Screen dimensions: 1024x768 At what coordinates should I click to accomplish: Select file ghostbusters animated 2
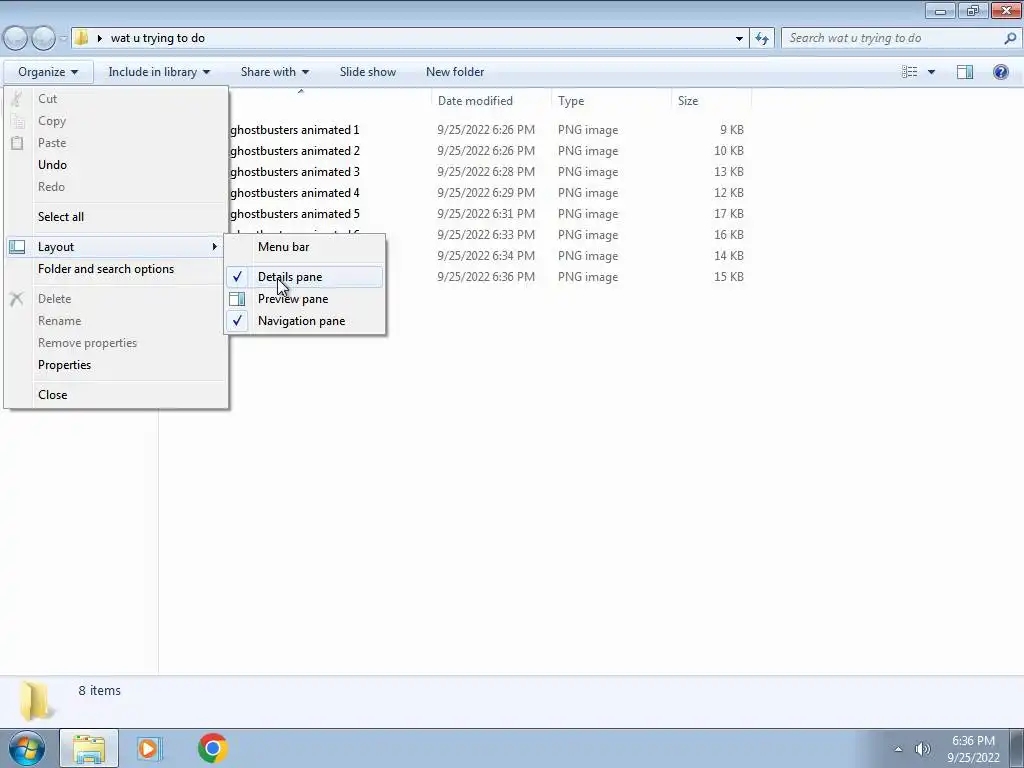[295, 151]
